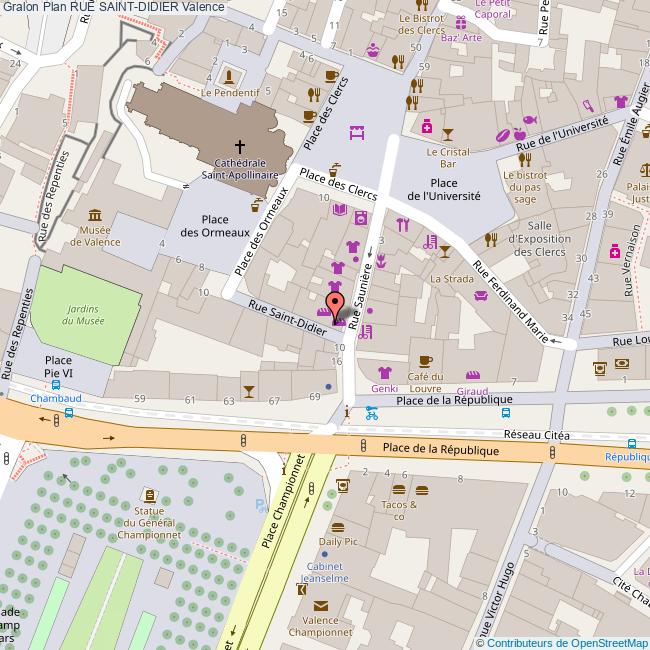Select the Statue du Général Championnet icon
The image size is (650, 650).
point(149,496)
